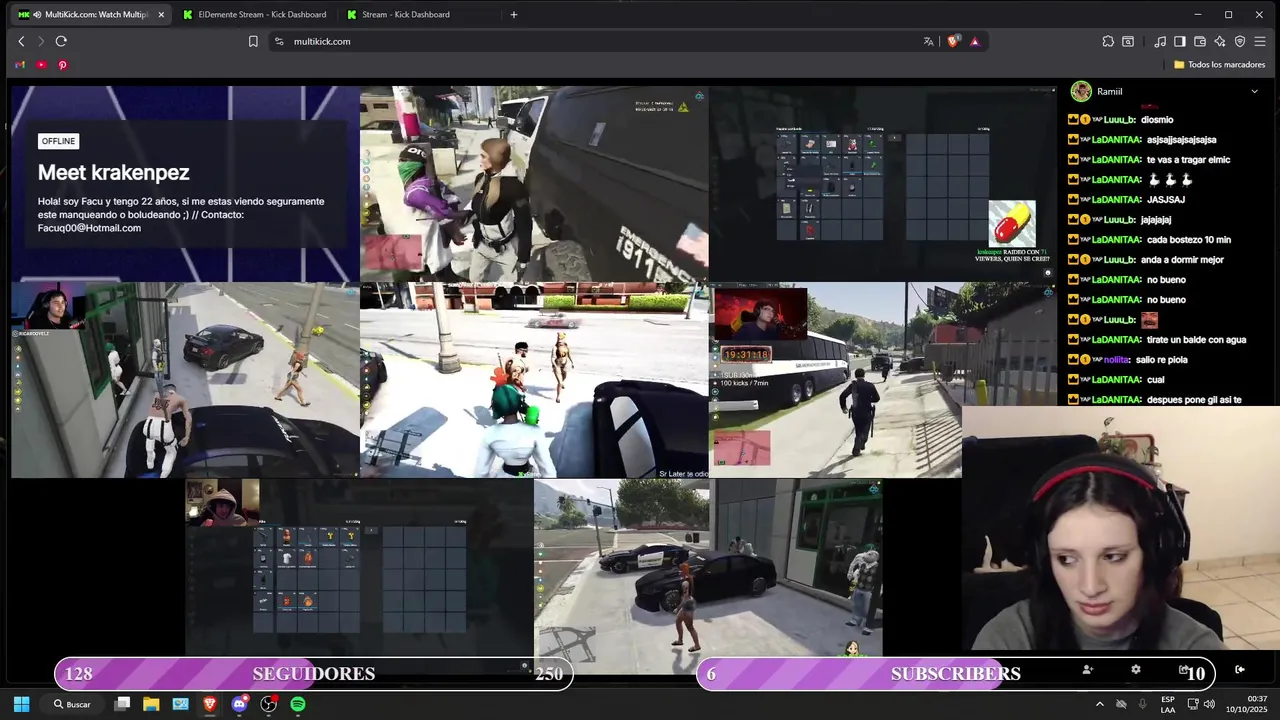Show hidden system tray icons chevron

1100,704
